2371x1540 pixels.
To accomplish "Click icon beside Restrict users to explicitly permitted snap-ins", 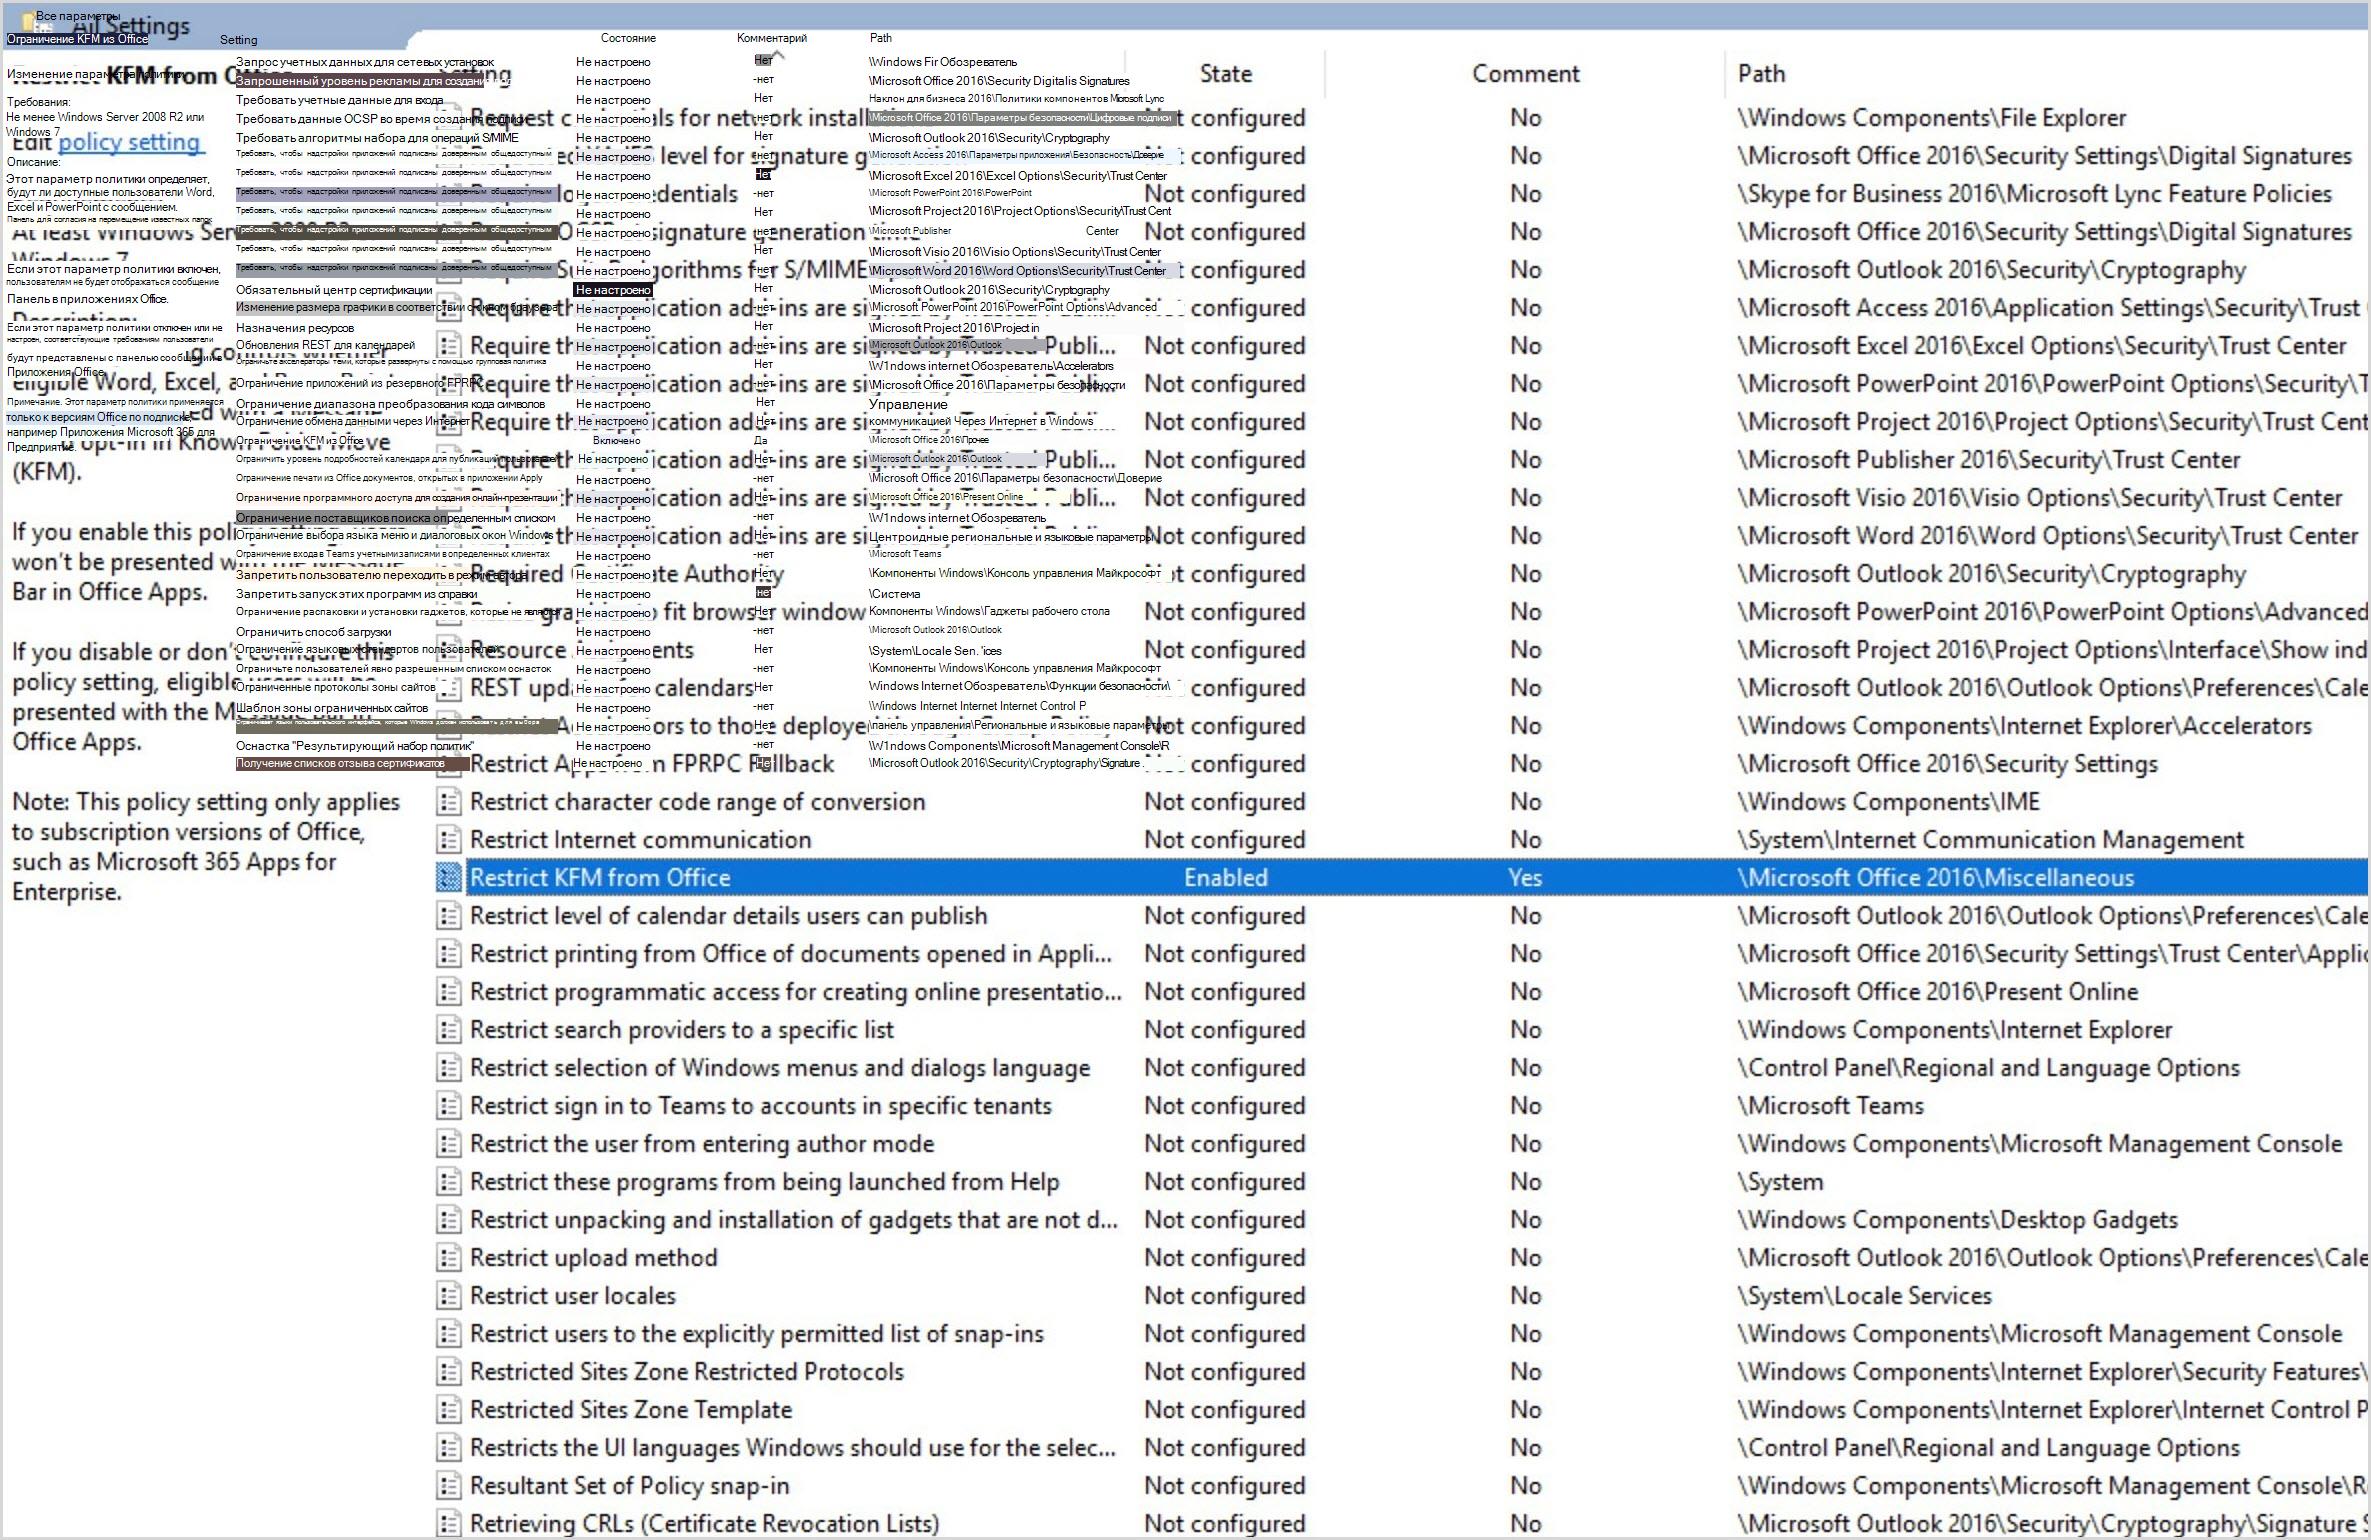I will pyautogui.click(x=449, y=1334).
